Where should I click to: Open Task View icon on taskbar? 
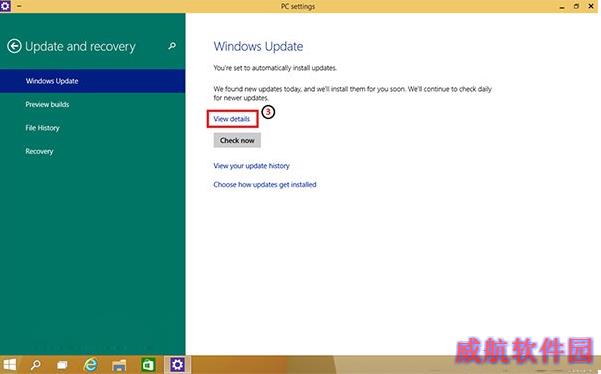coord(62,364)
